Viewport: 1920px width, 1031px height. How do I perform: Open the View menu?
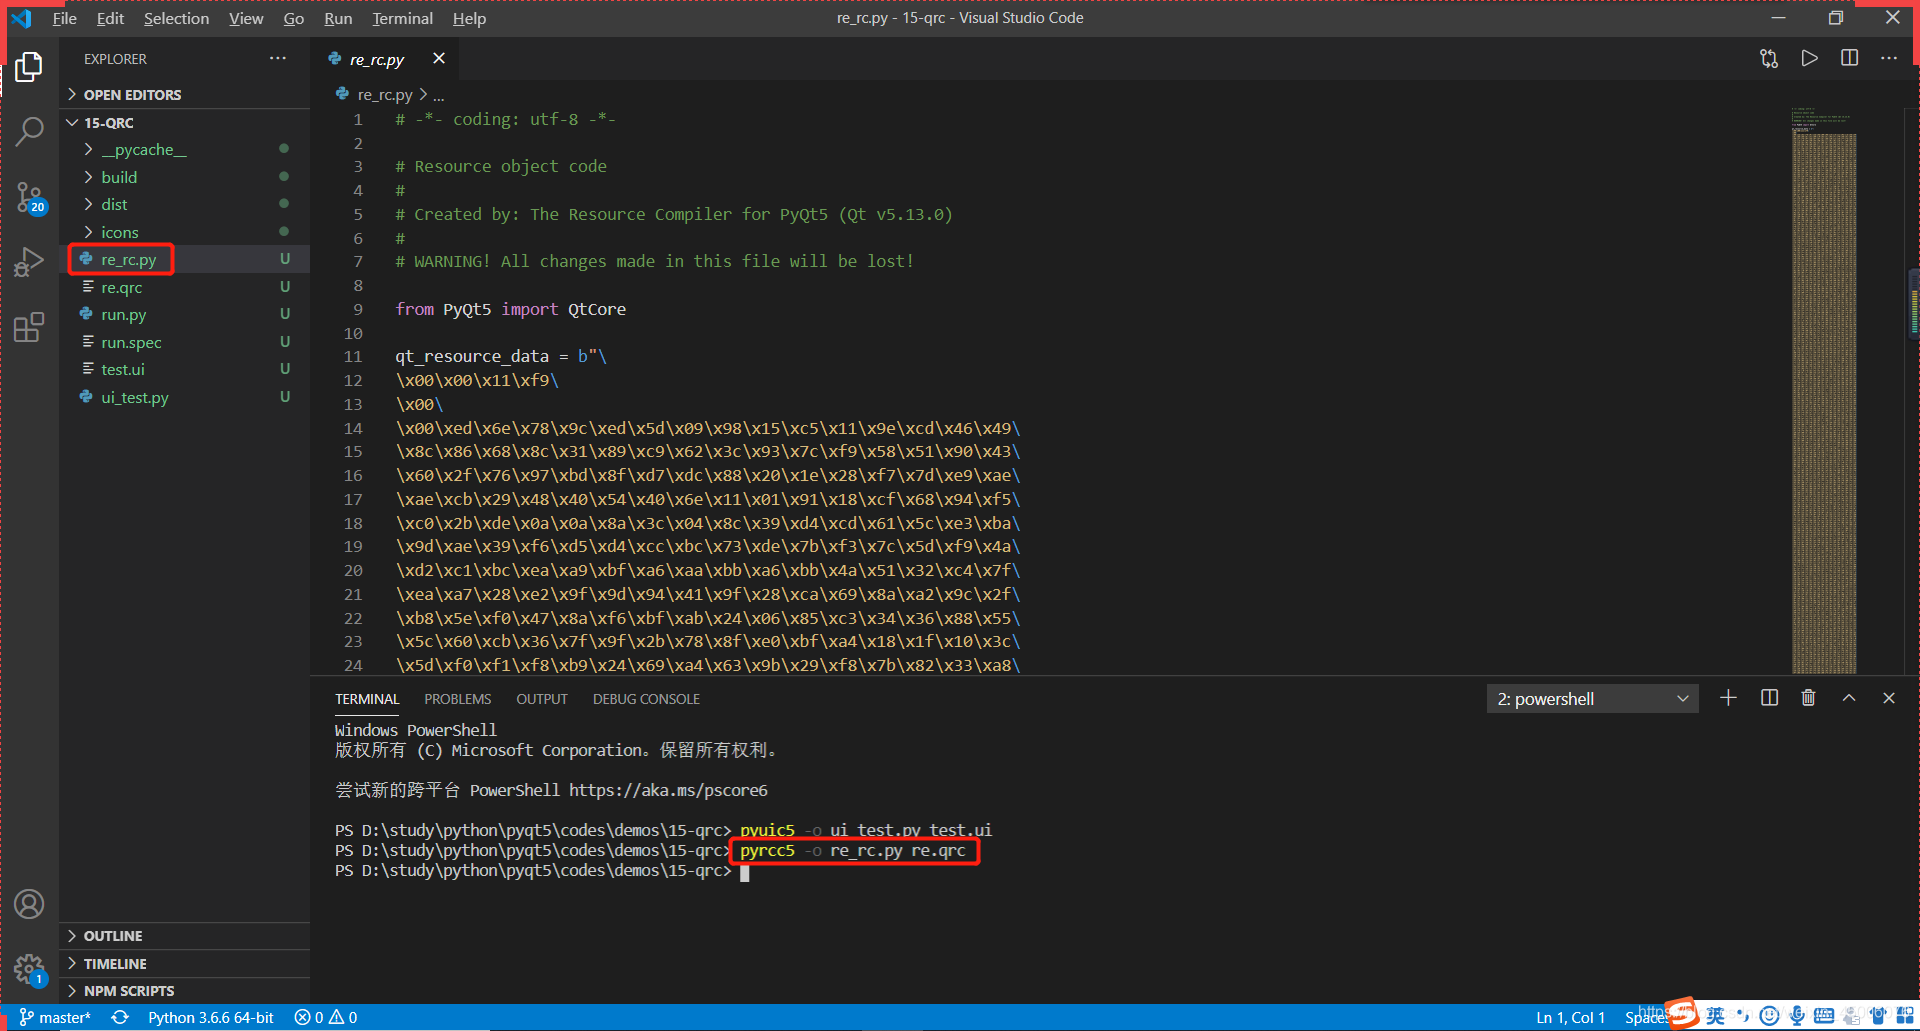coord(246,18)
